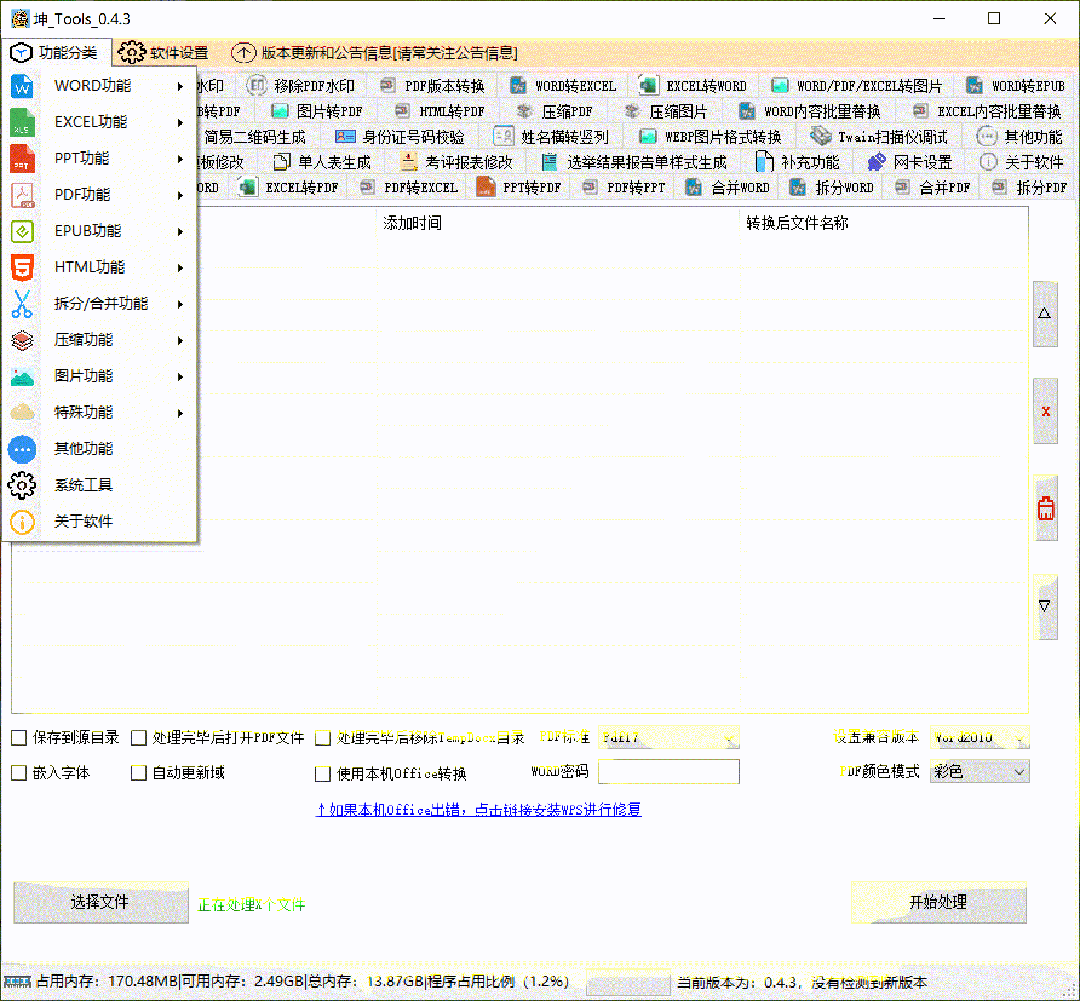Image resolution: width=1080 pixels, height=1001 pixels.
Task: Click the memory usage status text
Action: point(303,982)
